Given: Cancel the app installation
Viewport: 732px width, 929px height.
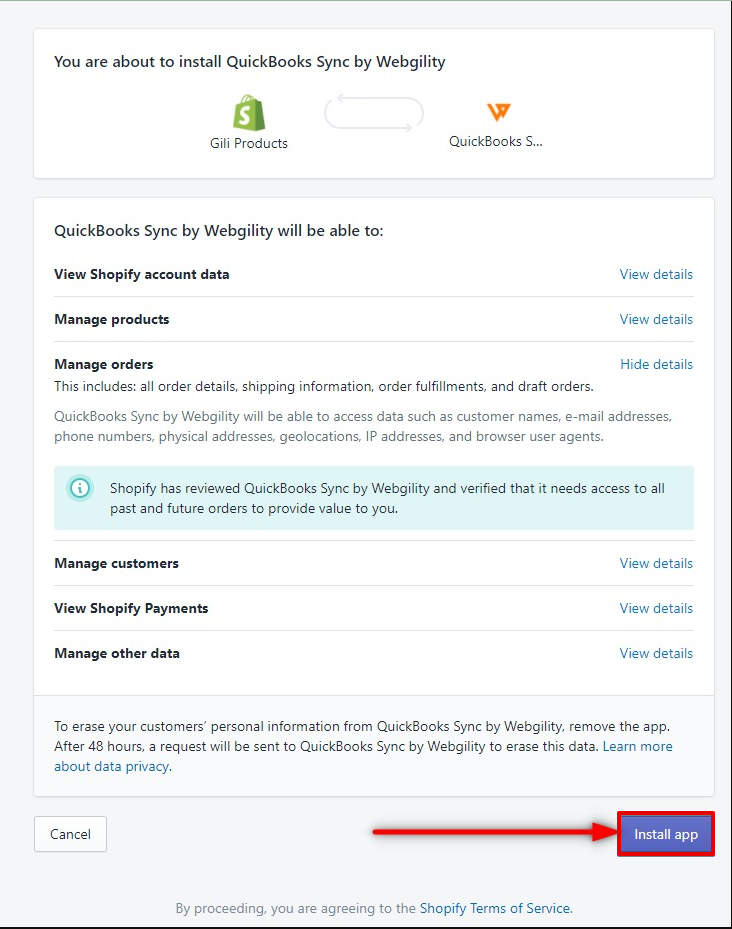Looking at the screenshot, I should coord(71,834).
